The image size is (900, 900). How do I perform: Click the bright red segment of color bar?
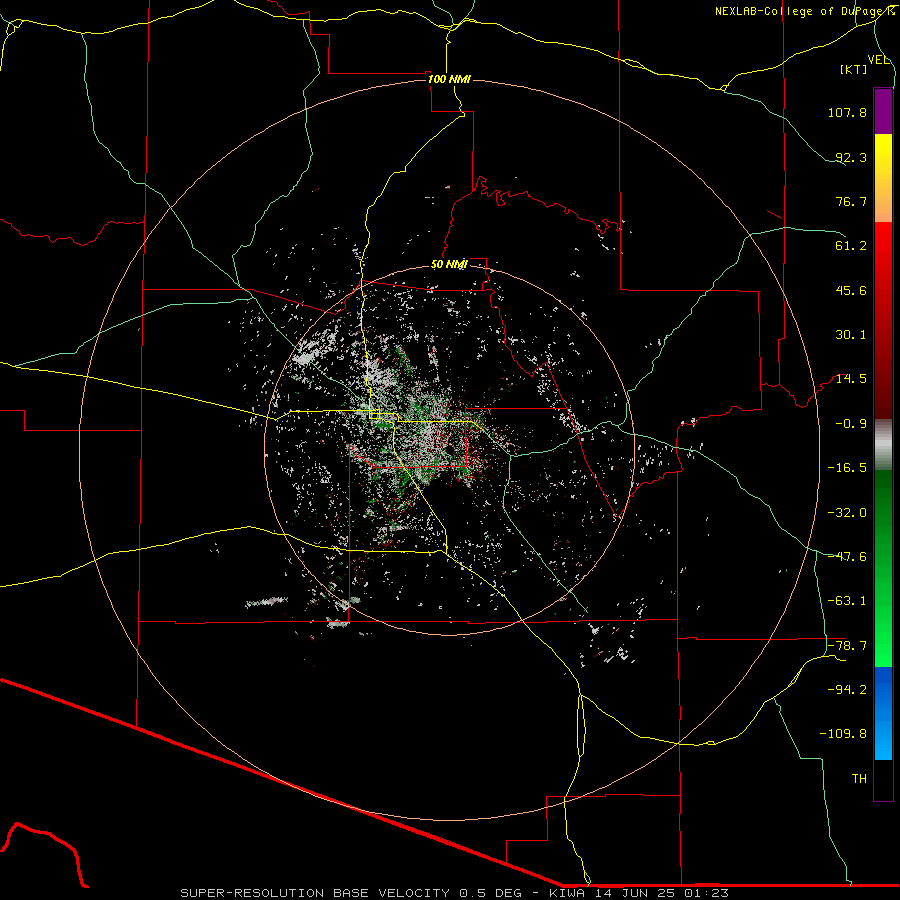point(883,266)
